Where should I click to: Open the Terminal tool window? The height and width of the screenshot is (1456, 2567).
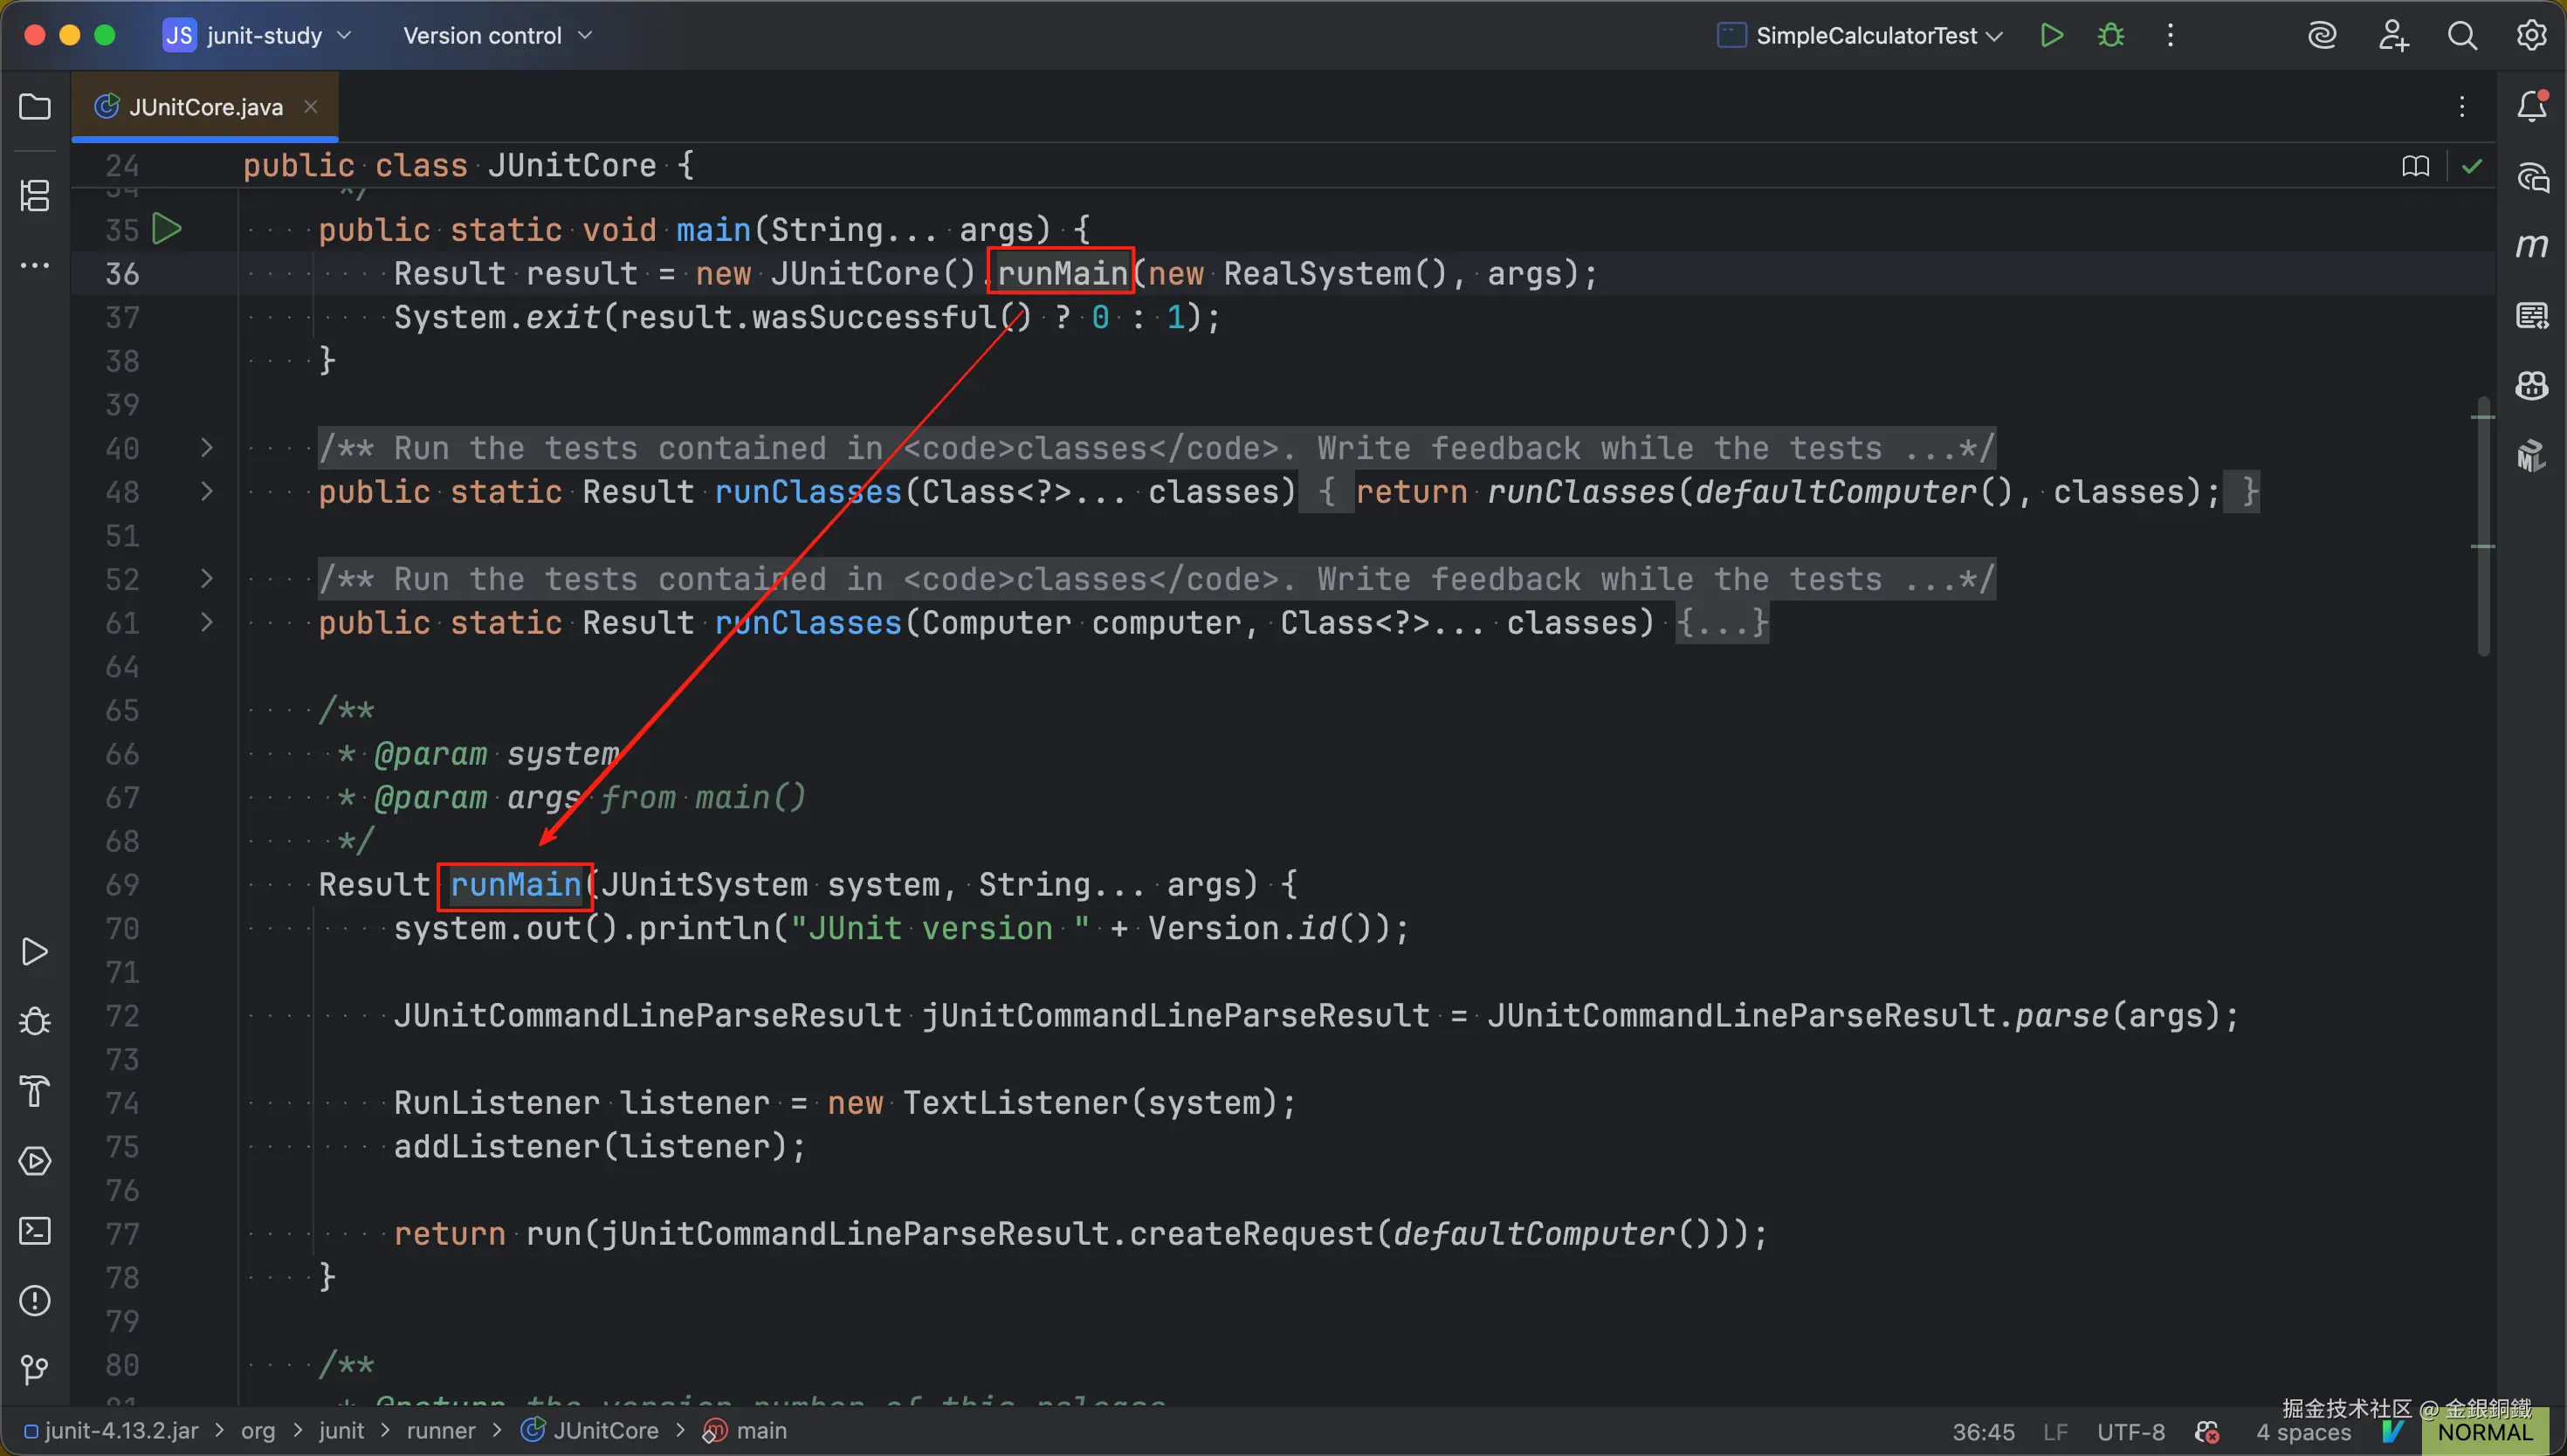[x=35, y=1231]
